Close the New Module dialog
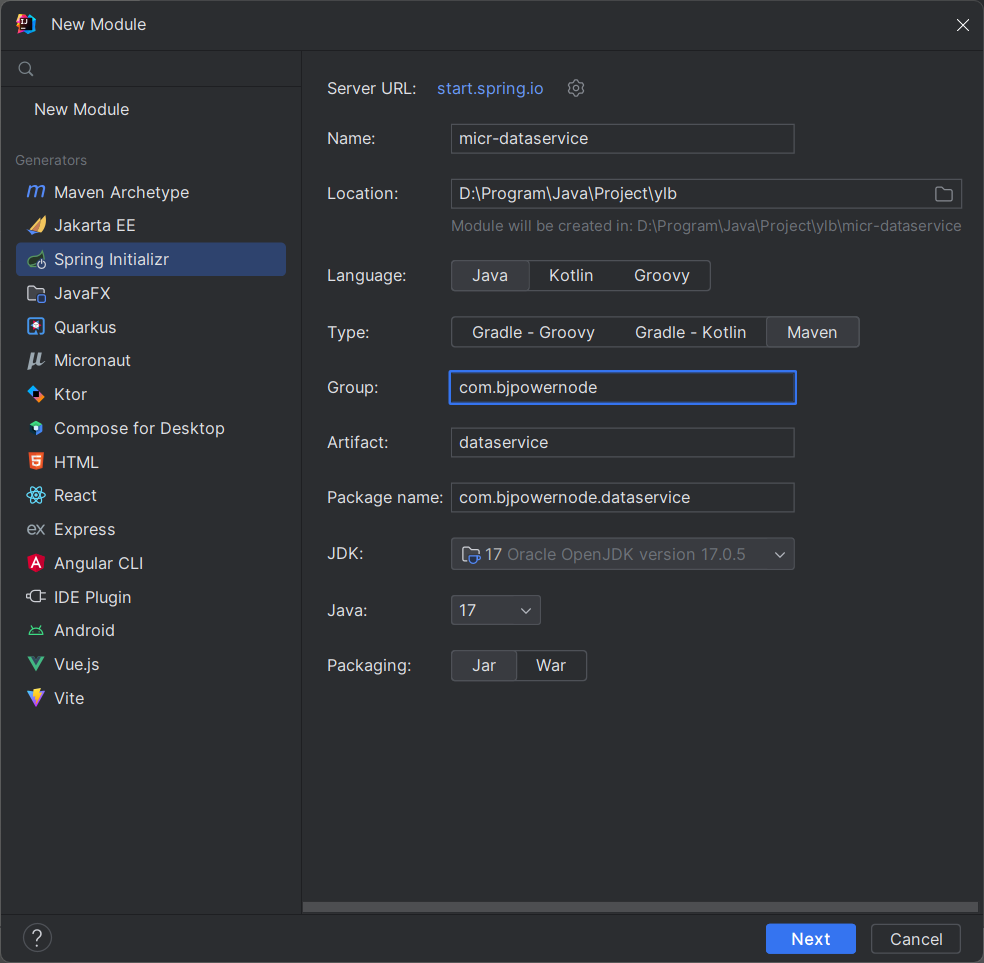The height and width of the screenshot is (963, 984). [963, 24]
